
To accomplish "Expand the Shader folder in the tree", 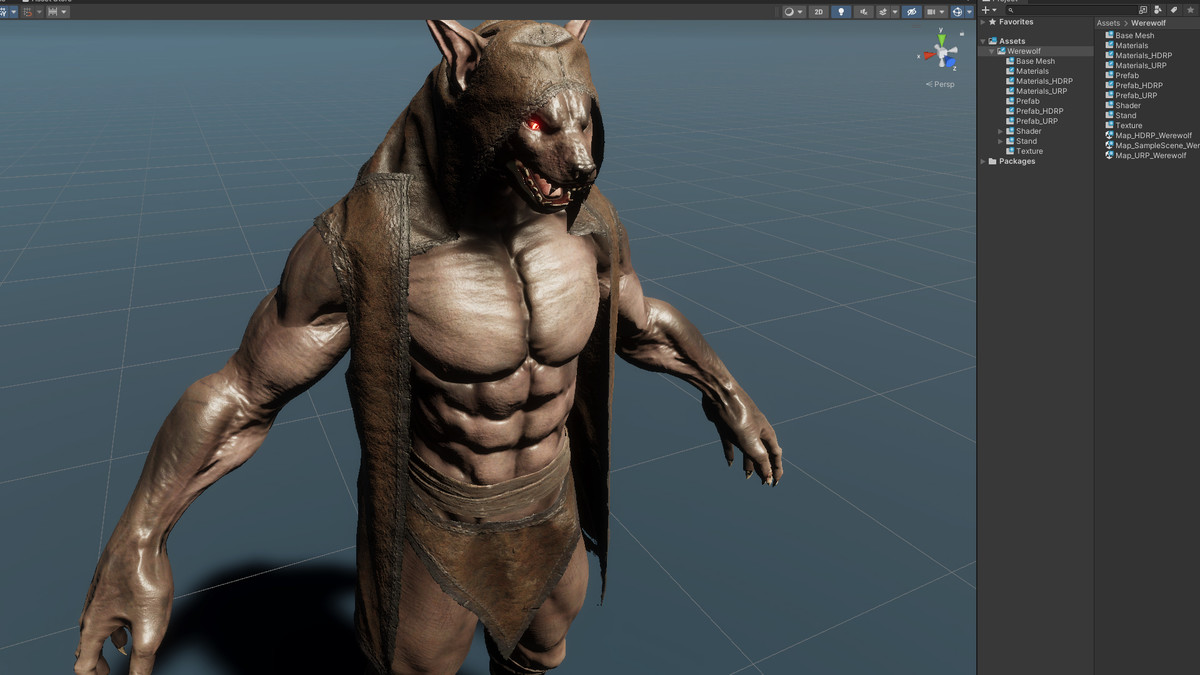I will [1000, 131].
